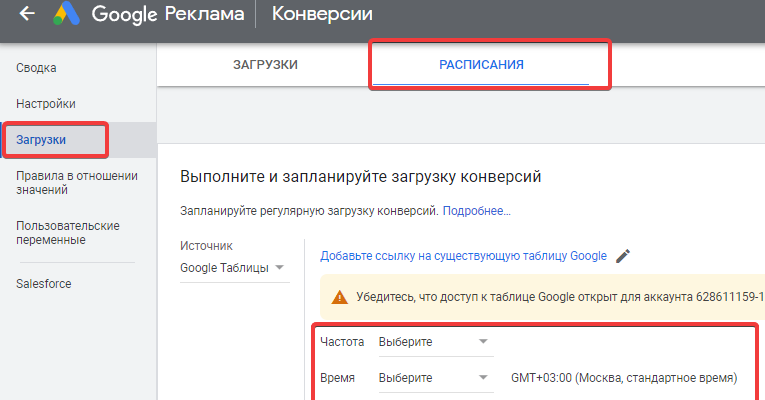765x400 pixels.
Task: Click heading Выполните и запланируйте загрузку конверсий
Action: pyautogui.click(x=361, y=177)
